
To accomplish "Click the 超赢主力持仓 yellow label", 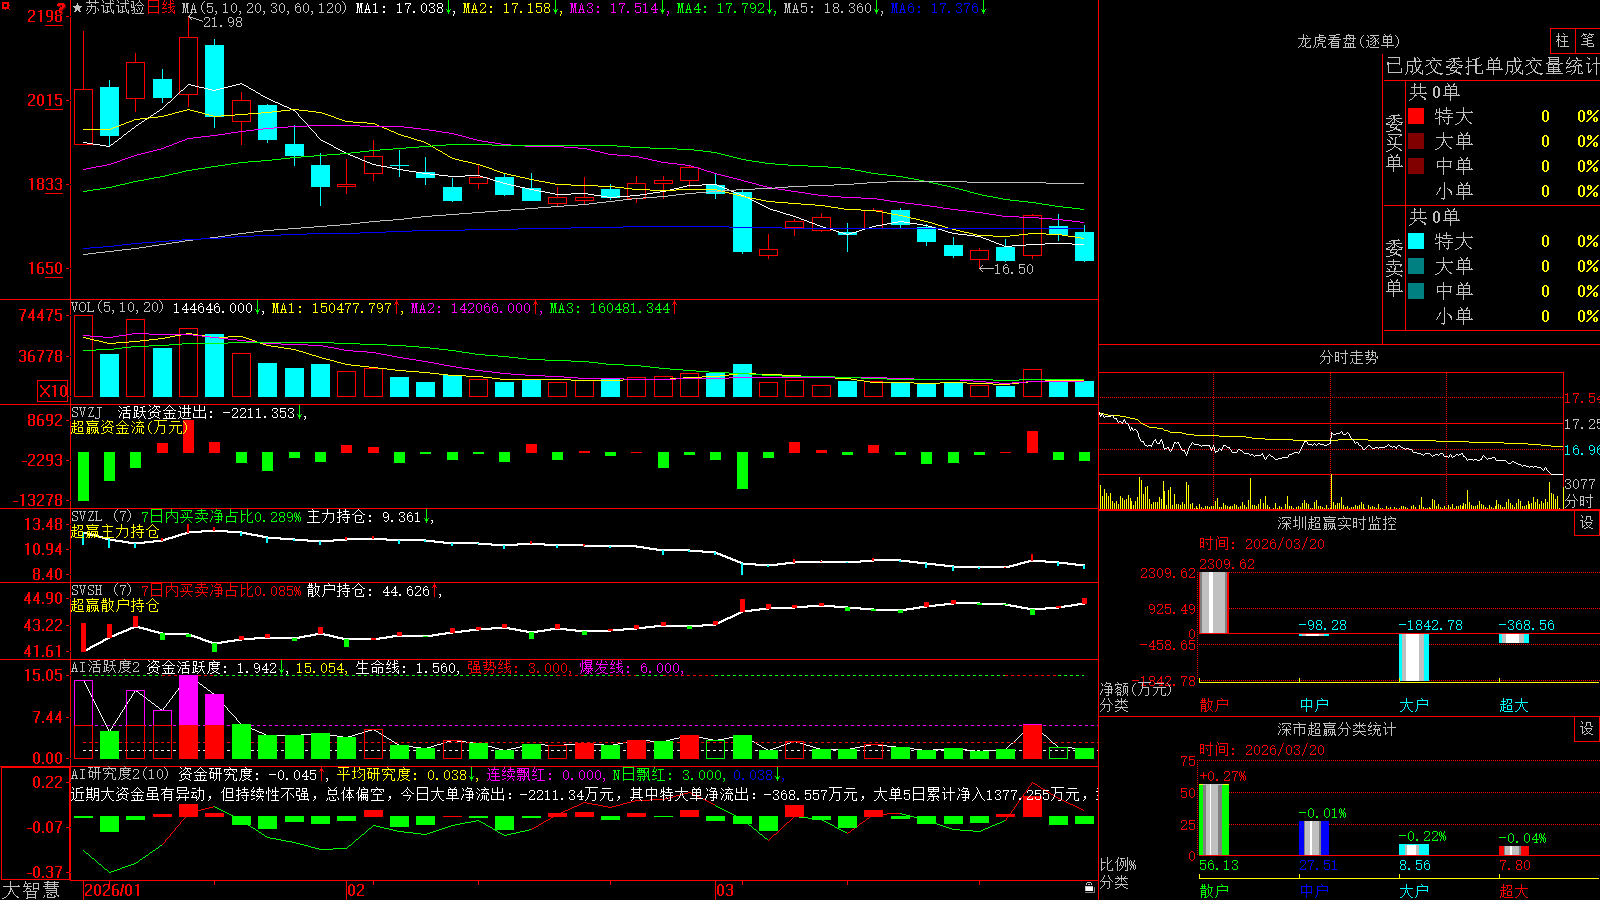I will (115, 531).
